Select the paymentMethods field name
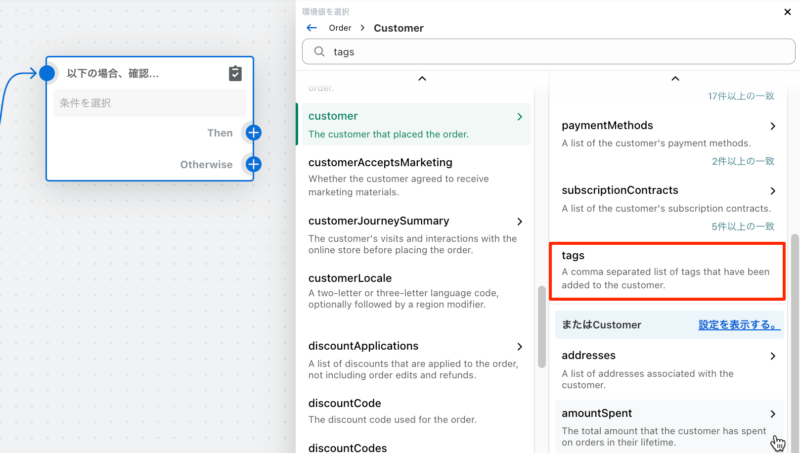800x453 pixels. click(x=607, y=125)
